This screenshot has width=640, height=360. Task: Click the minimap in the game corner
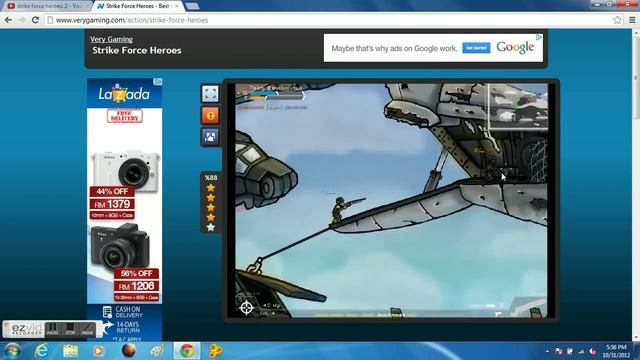point(518,107)
